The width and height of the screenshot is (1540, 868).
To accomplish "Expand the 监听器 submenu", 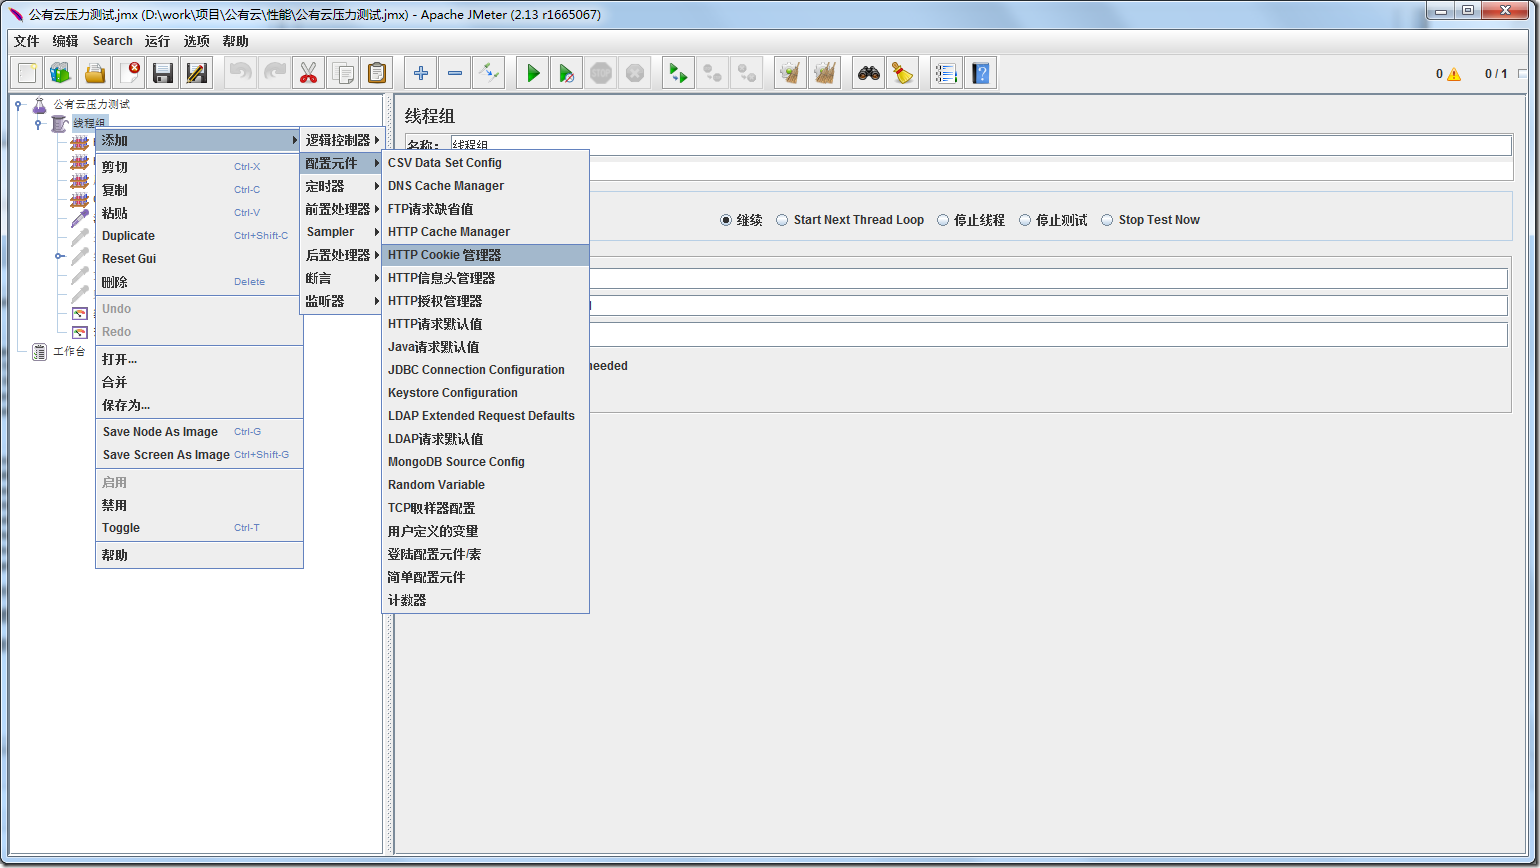I will pyautogui.click(x=341, y=301).
